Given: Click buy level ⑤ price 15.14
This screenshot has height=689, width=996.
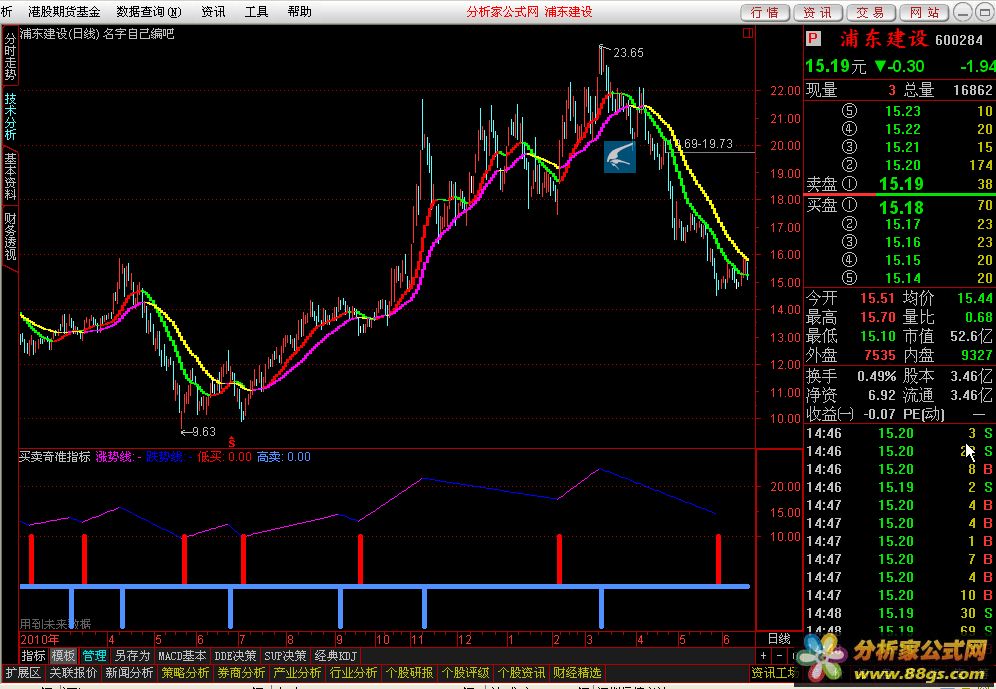Looking at the screenshot, I should [903, 278].
